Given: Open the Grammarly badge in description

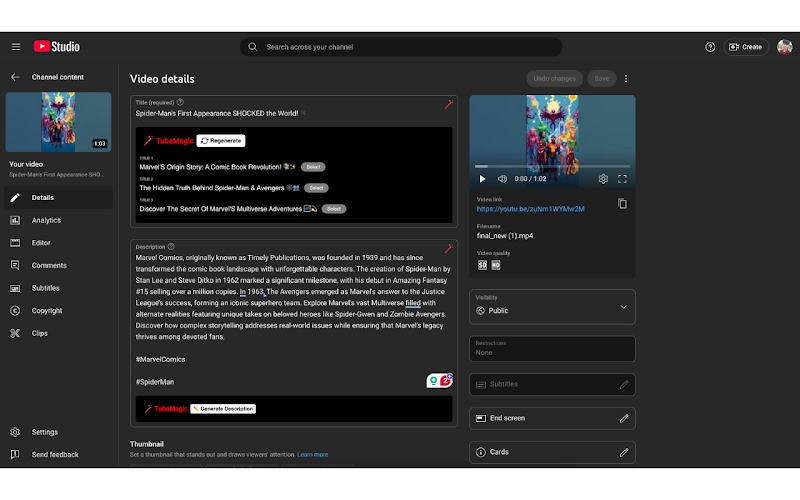Looking at the screenshot, I should [439, 381].
